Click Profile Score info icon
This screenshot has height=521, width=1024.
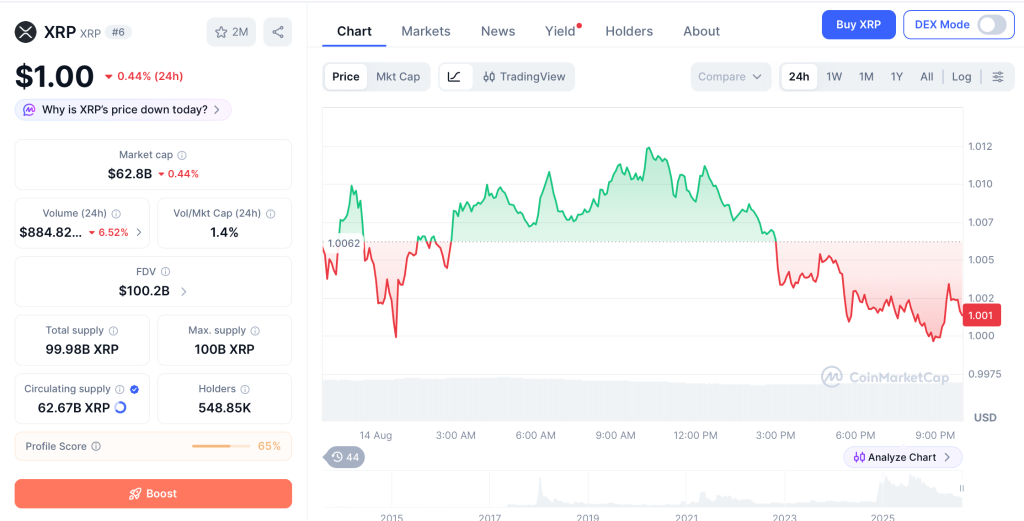coord(96,447)
